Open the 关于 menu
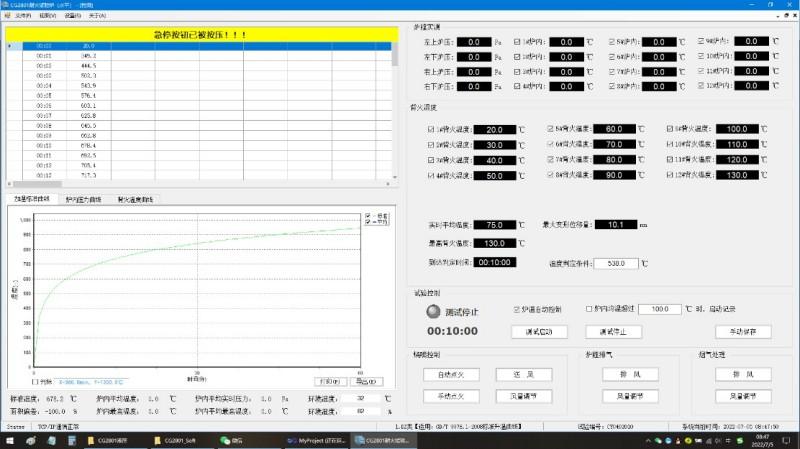The width and height of the screenshot is (800, 449). (x=97, y=16)
